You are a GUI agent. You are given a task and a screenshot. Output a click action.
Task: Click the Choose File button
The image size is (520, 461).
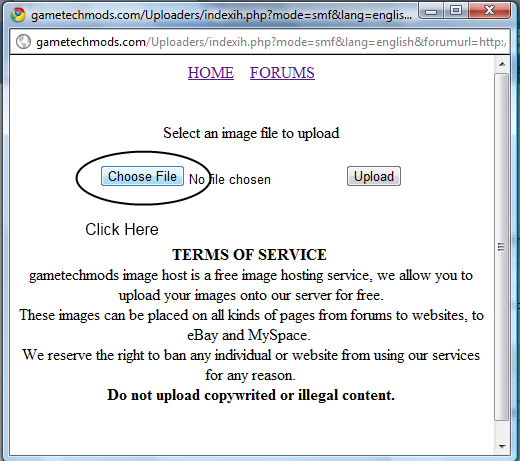pos(142,176)
